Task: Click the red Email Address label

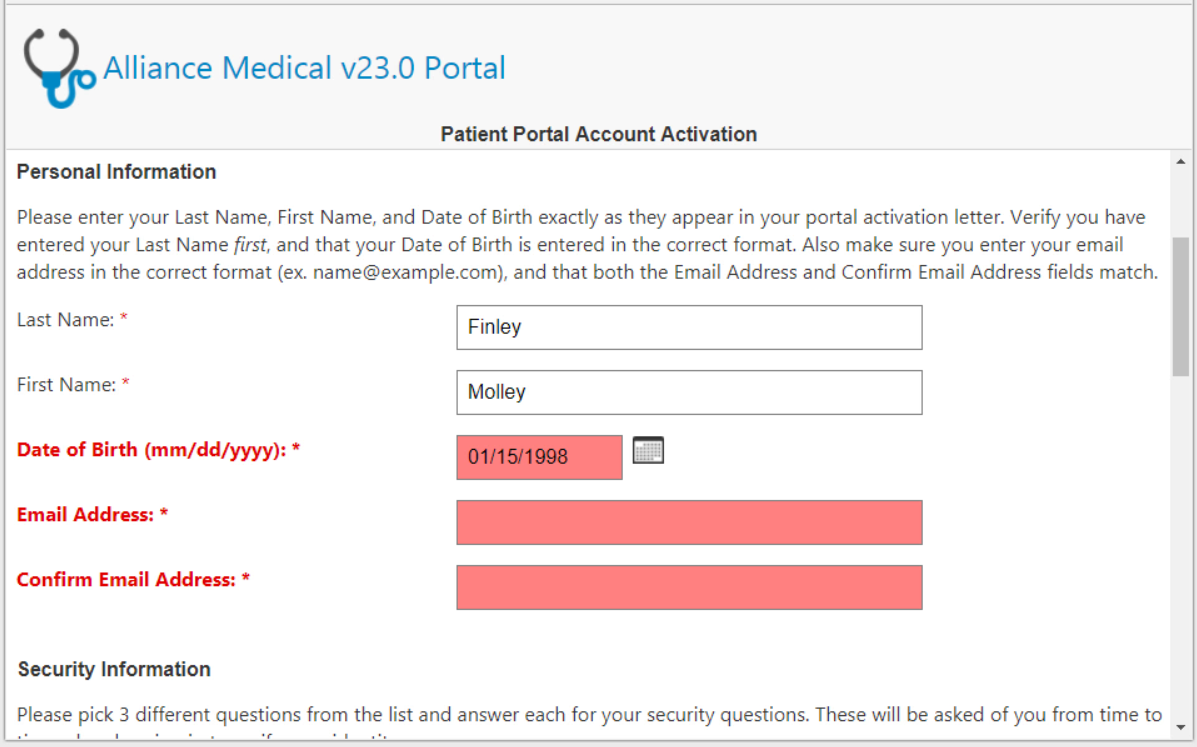Action: tap(92, 515)
